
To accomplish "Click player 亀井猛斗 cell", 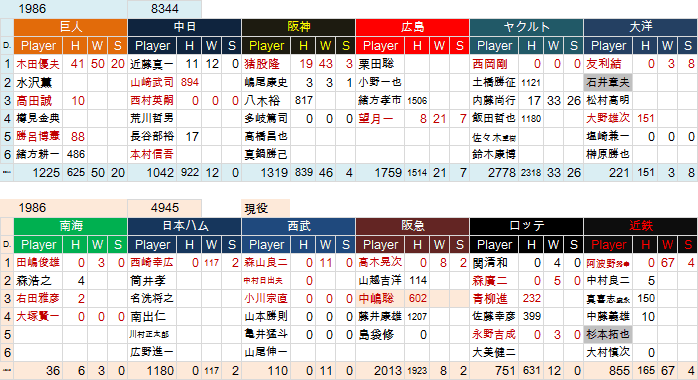I will pyautogui.click(x=266, y=335).
